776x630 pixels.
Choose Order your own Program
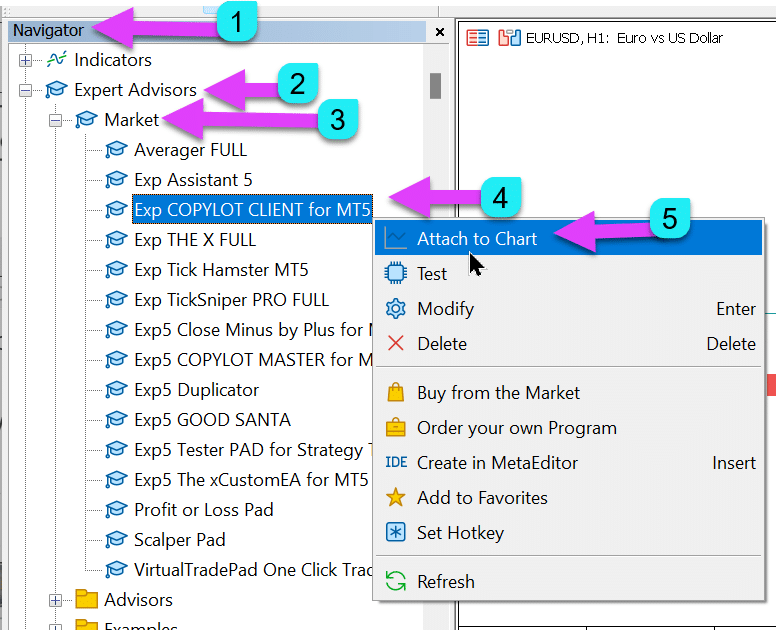tap(516, 428)
